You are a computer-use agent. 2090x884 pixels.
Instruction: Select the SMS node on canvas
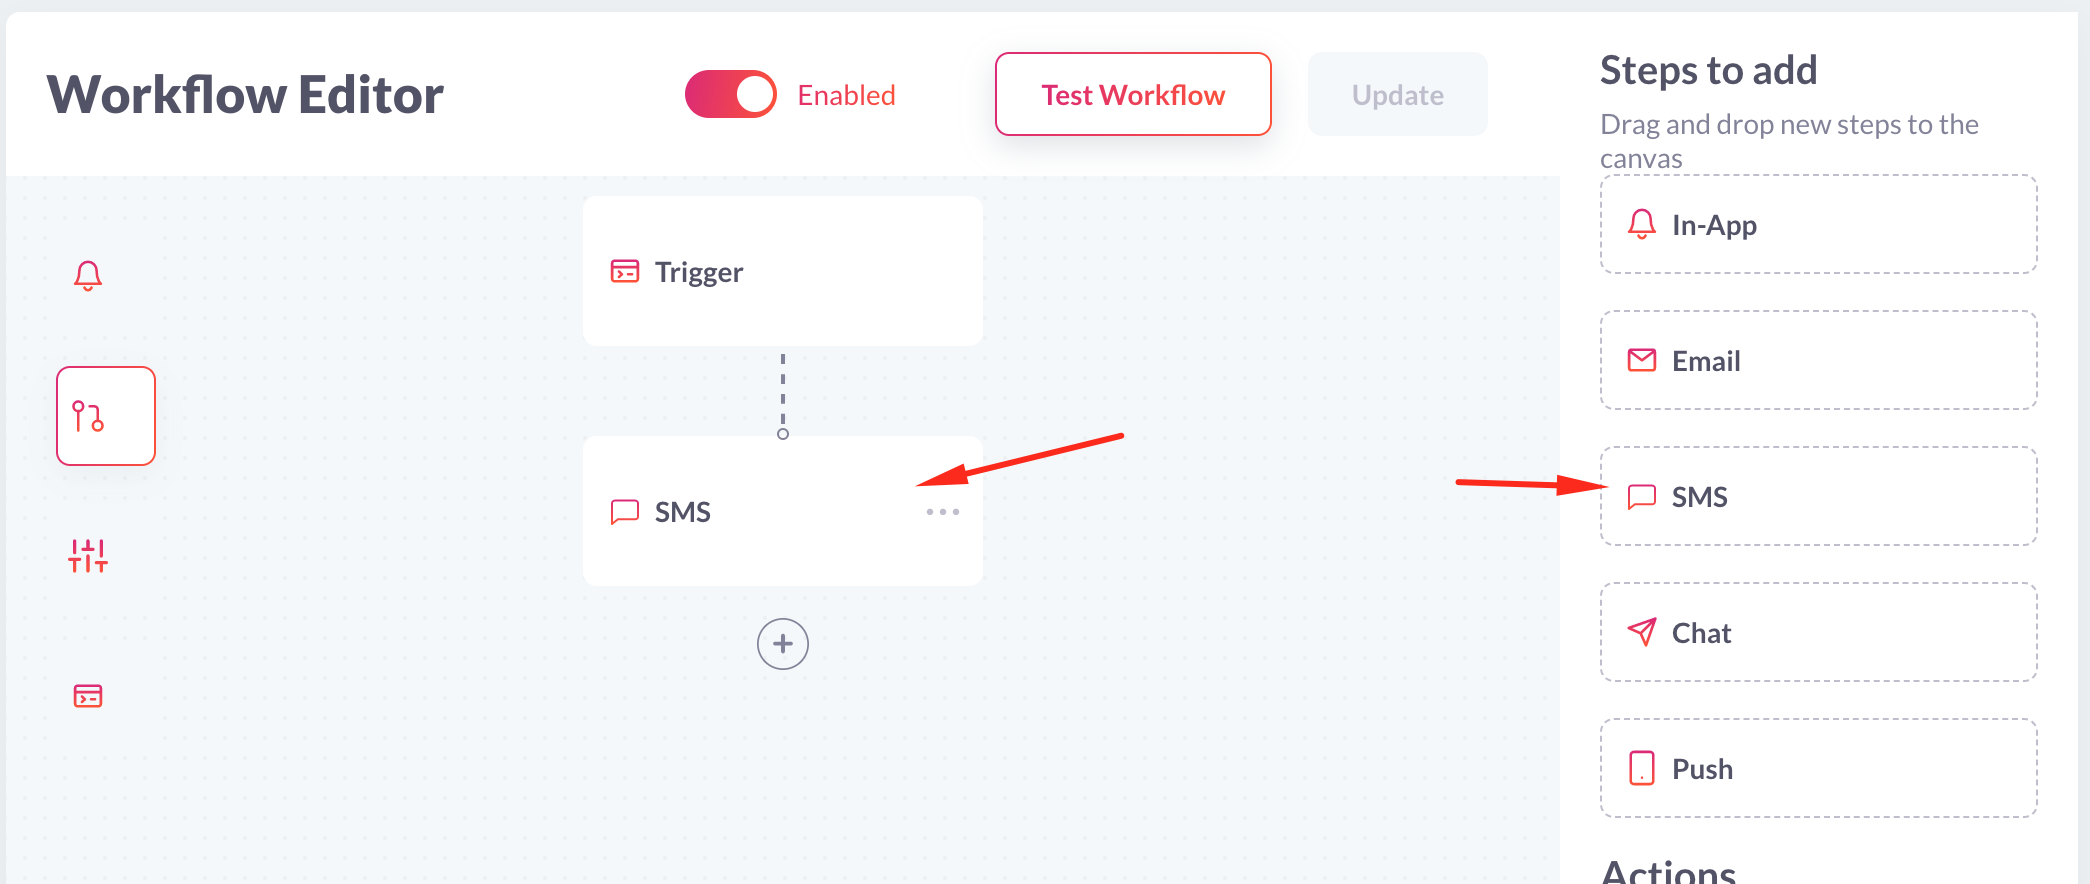pos(783,511)
